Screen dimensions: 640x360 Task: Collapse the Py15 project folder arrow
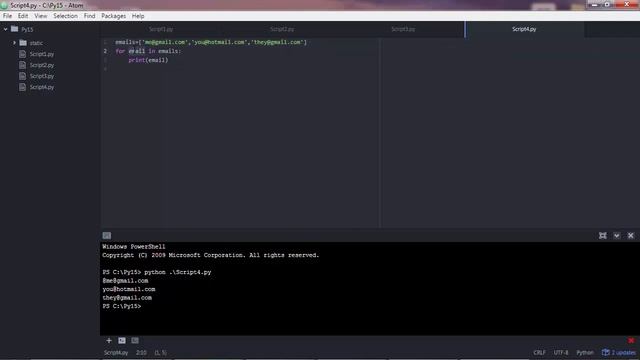click(6, 29)
